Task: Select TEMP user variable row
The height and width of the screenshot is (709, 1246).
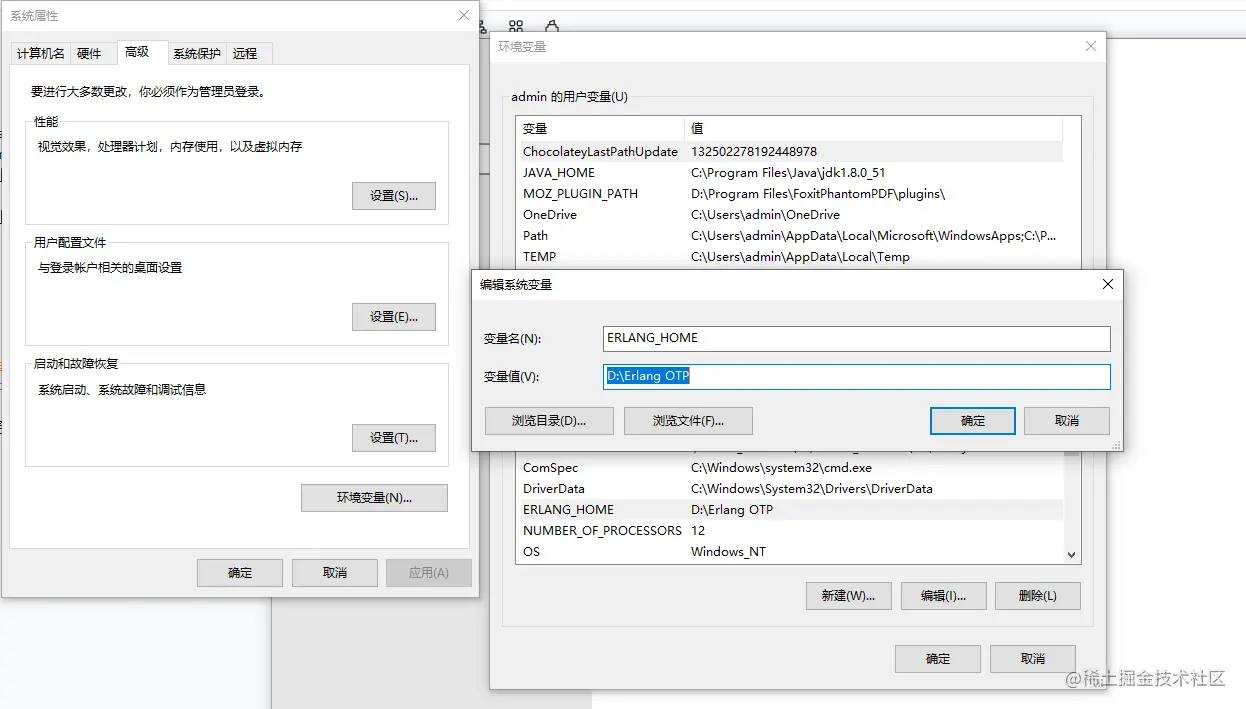Action: [x=790, y=257]
